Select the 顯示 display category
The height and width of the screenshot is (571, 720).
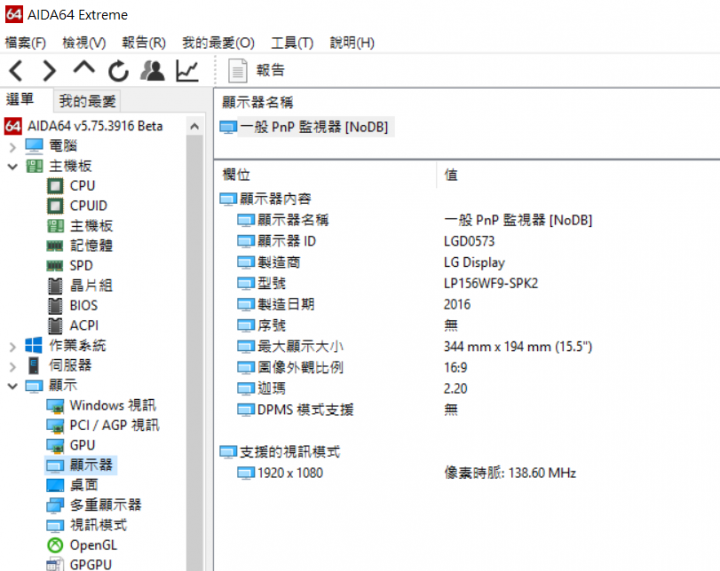pyautogui.click(x=51, y=385)
